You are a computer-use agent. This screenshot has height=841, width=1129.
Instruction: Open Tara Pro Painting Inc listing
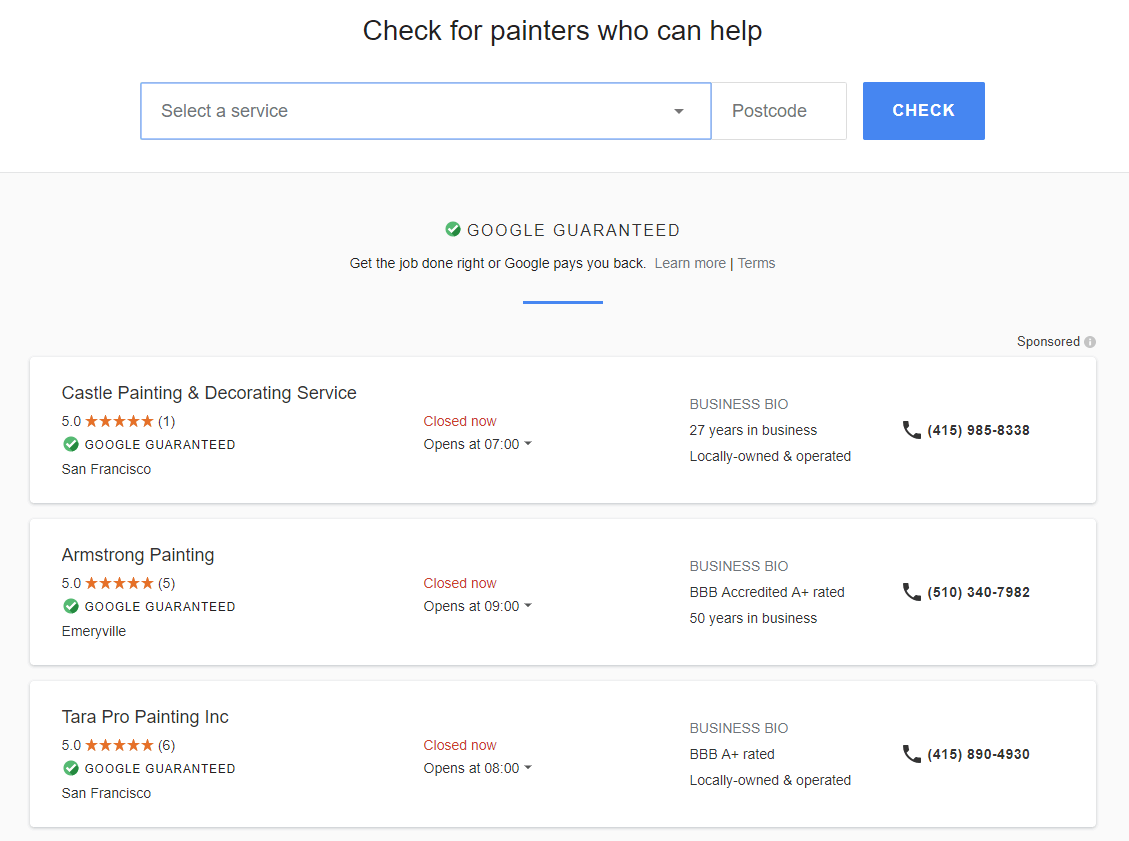click(145, 717)
